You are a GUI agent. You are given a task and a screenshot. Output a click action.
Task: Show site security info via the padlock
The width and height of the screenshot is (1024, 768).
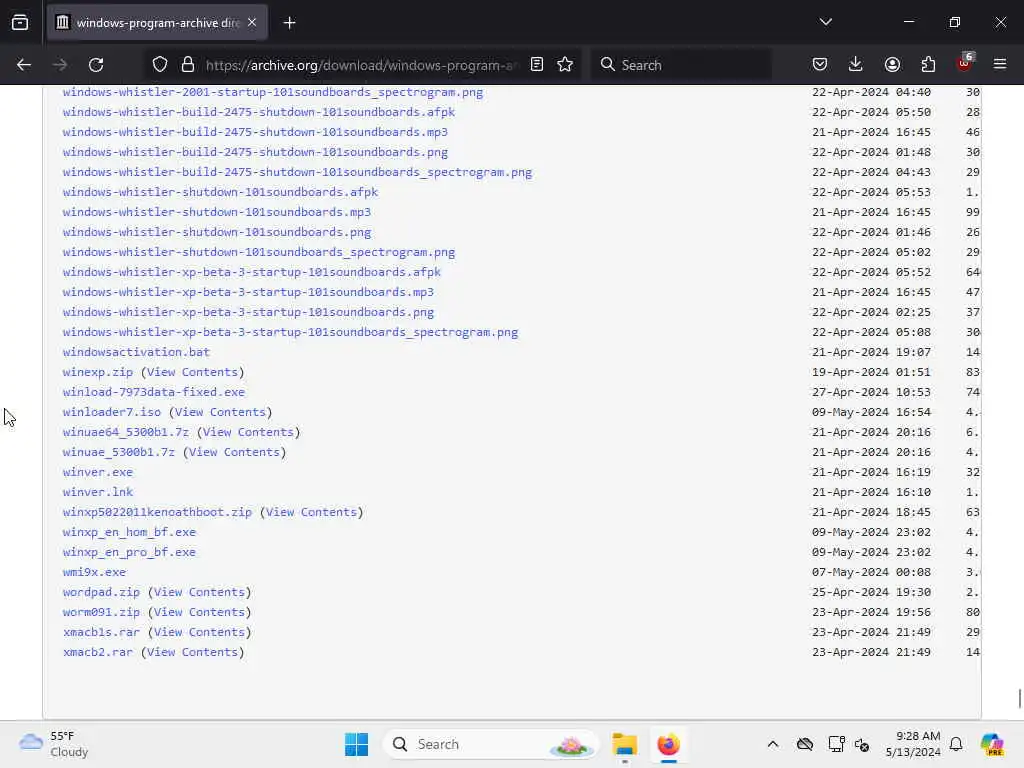pos(188,65)
